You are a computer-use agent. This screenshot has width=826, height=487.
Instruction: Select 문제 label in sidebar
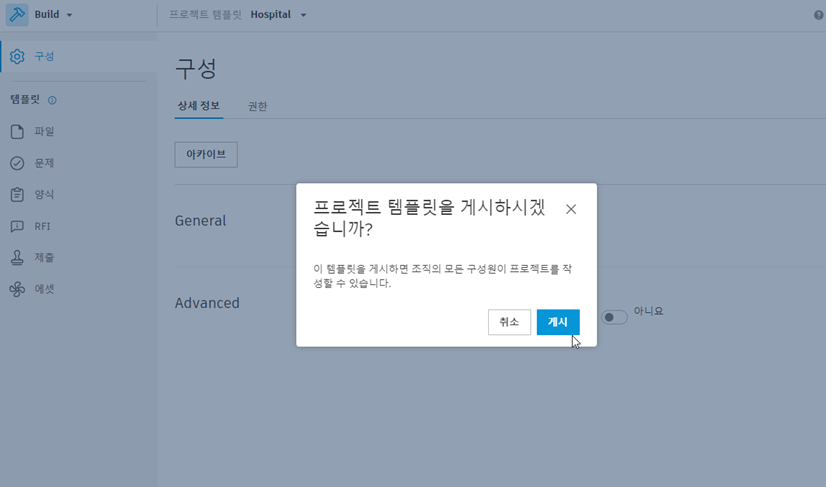click(44, 163)
